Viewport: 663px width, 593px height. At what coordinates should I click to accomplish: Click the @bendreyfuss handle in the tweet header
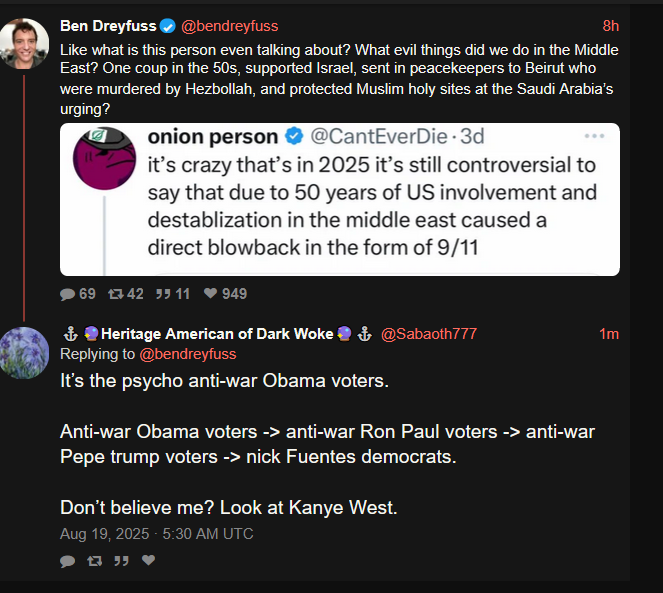coord(229,26)
